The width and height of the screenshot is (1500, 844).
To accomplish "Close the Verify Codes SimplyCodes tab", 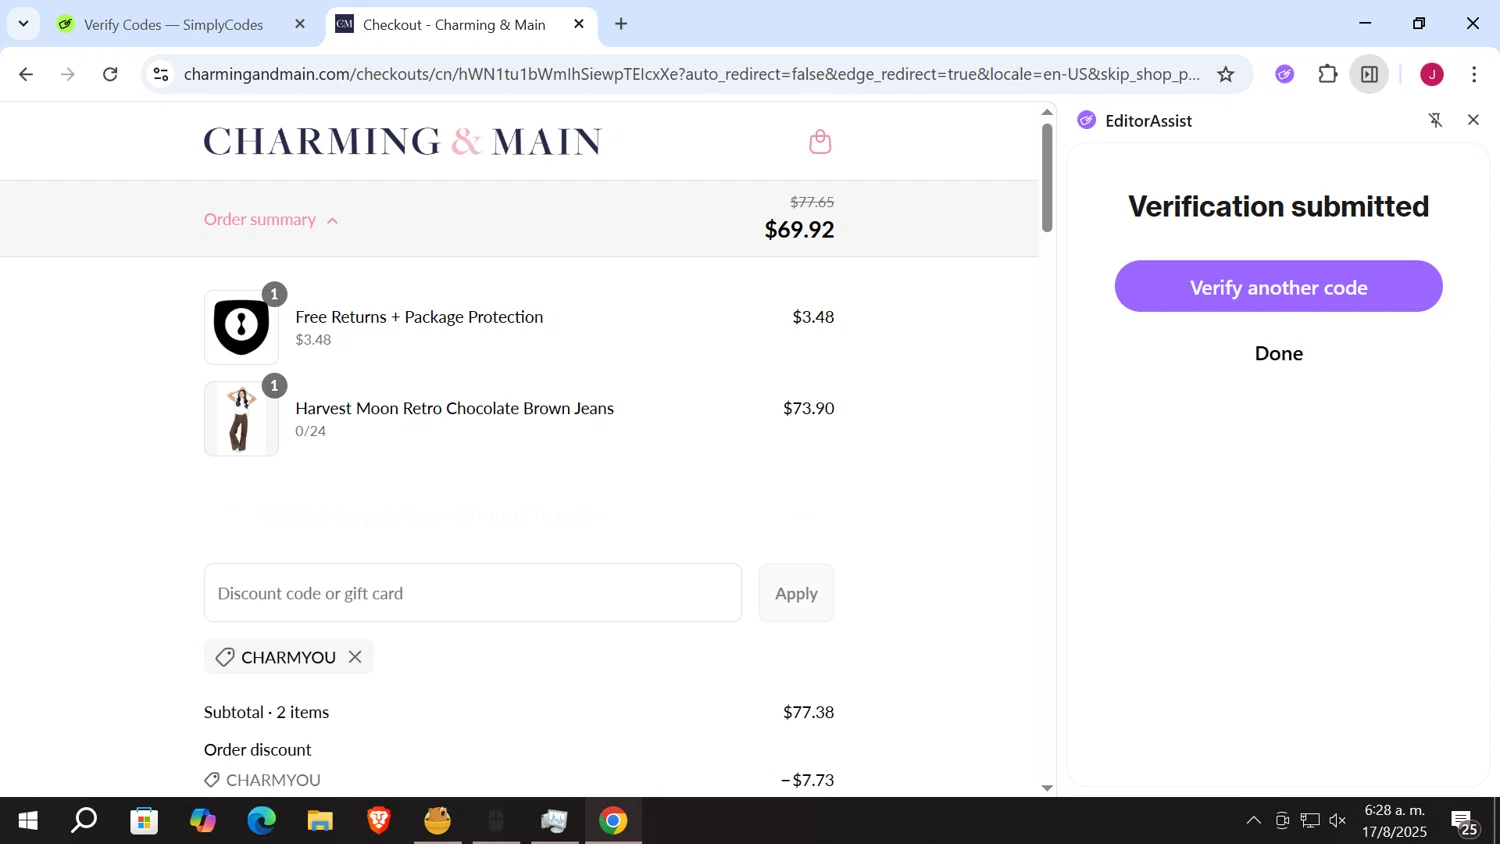I will tap(300, 24).
